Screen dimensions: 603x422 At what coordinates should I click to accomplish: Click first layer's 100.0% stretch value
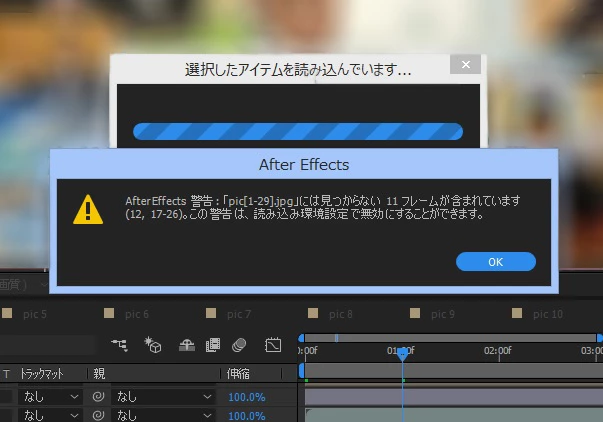pos(247,397)
